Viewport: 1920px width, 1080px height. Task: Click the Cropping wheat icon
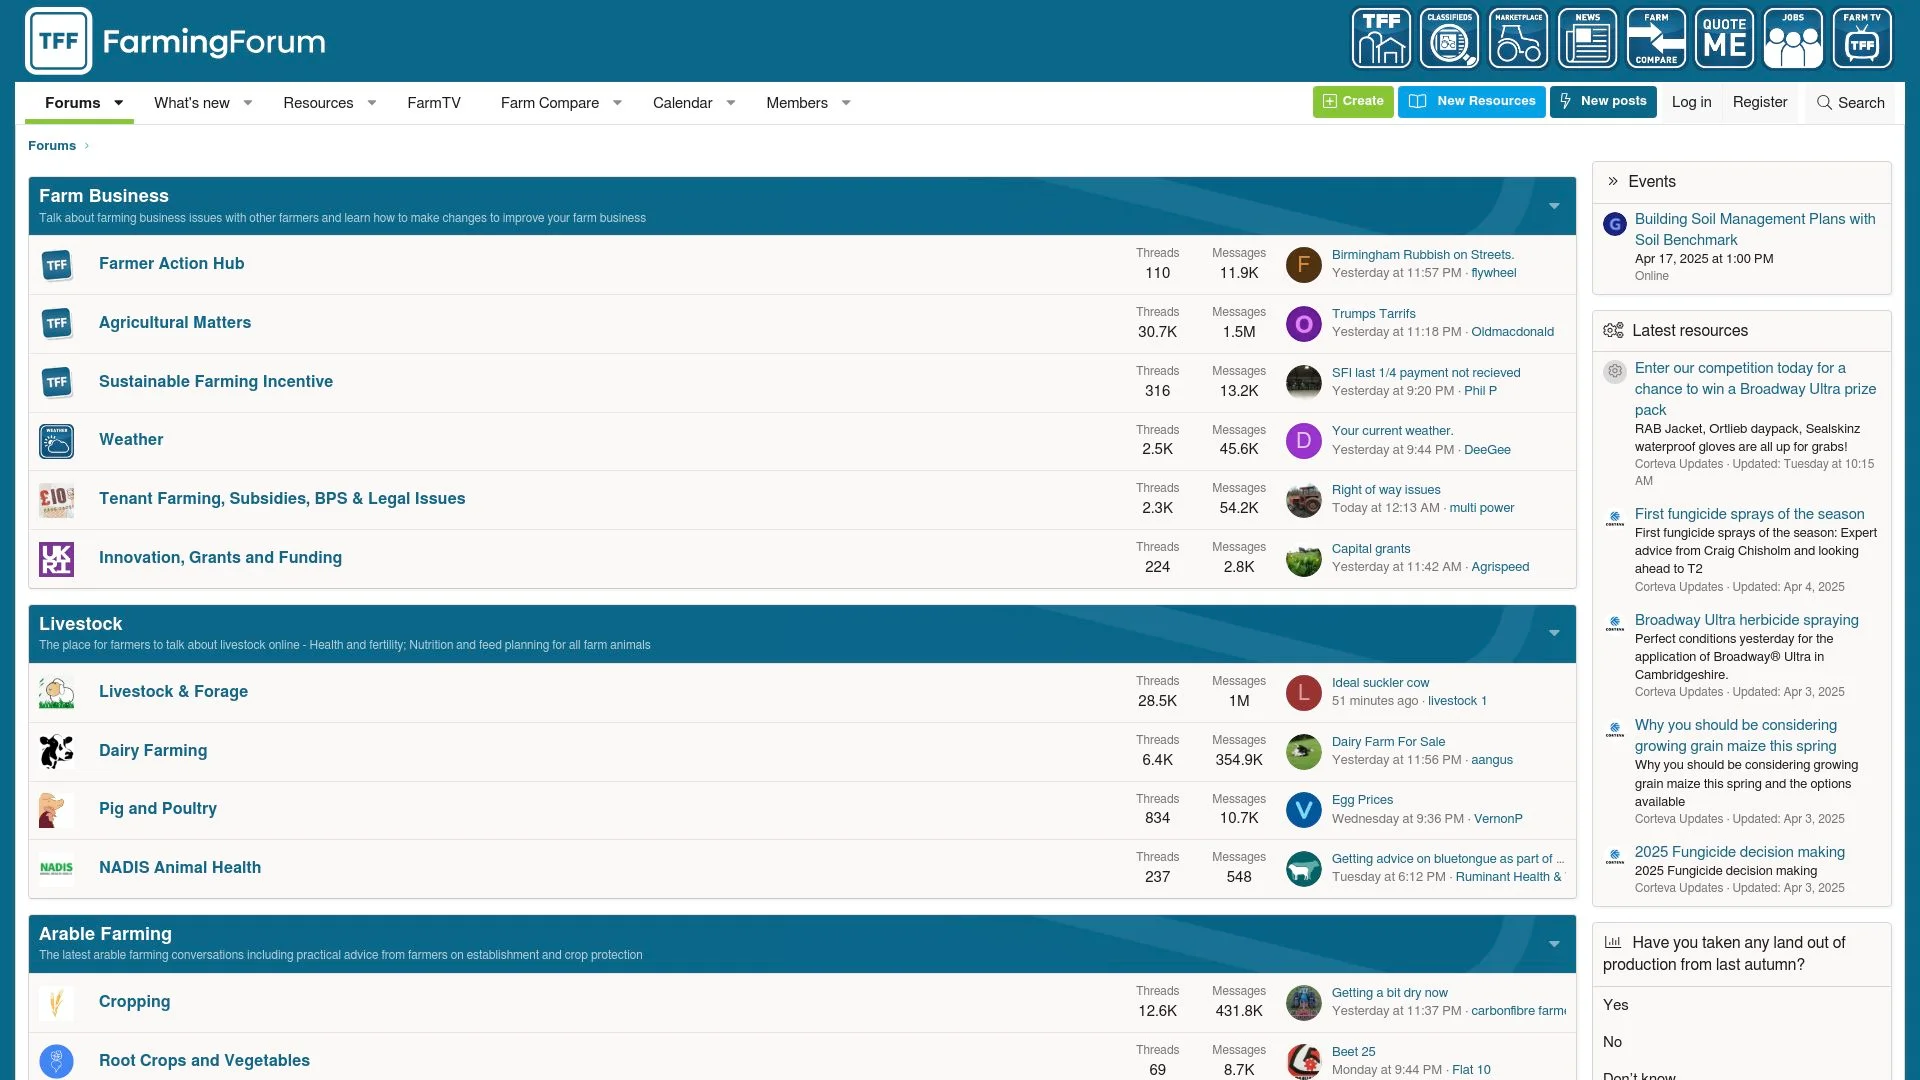coord(57,1002)
